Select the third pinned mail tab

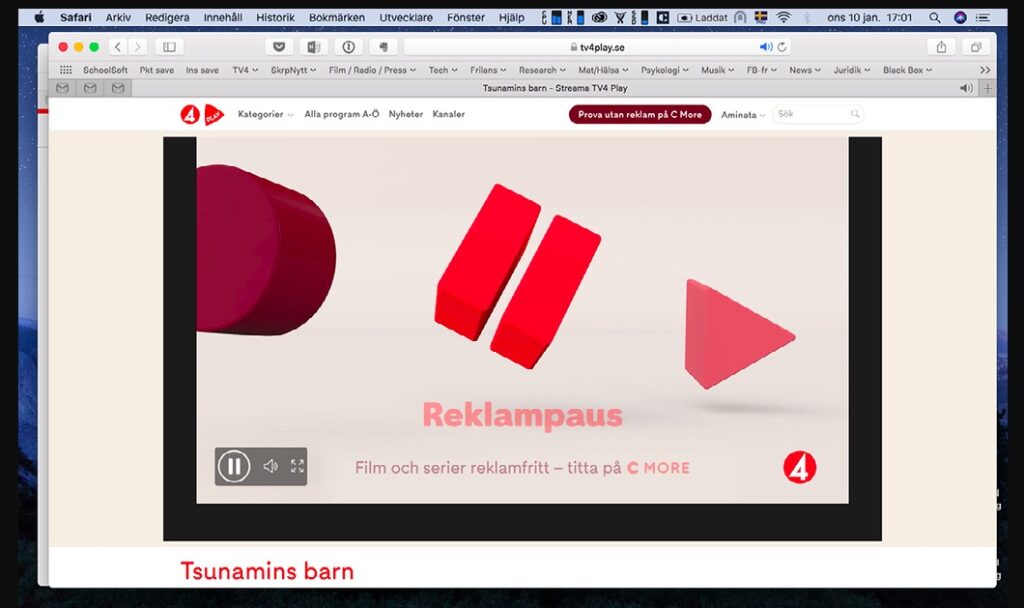[x=118, y=88]
